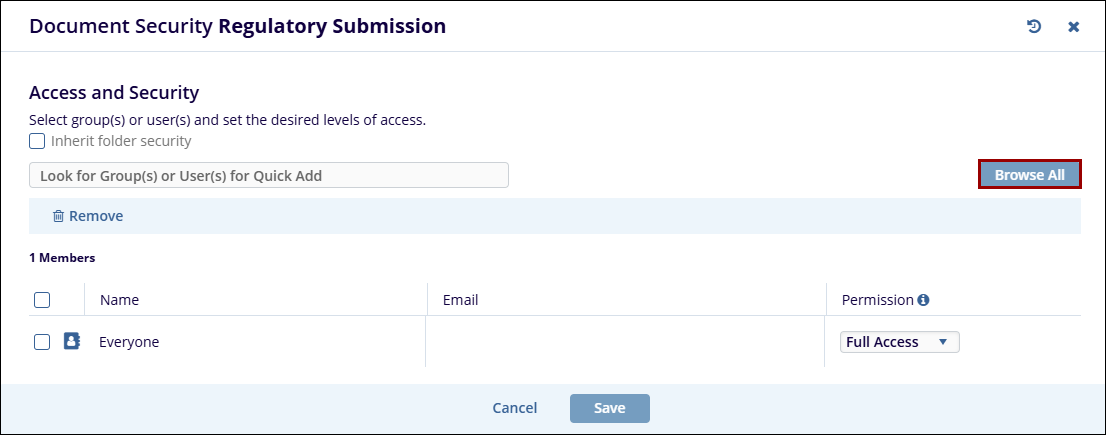1106x435 pixels.
Task: Check the Everyone row checkbox
Action: [42, 342]
